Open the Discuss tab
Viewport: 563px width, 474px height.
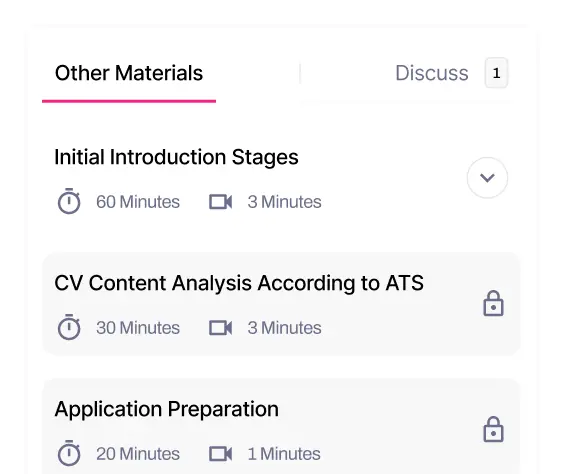(432, 73)
